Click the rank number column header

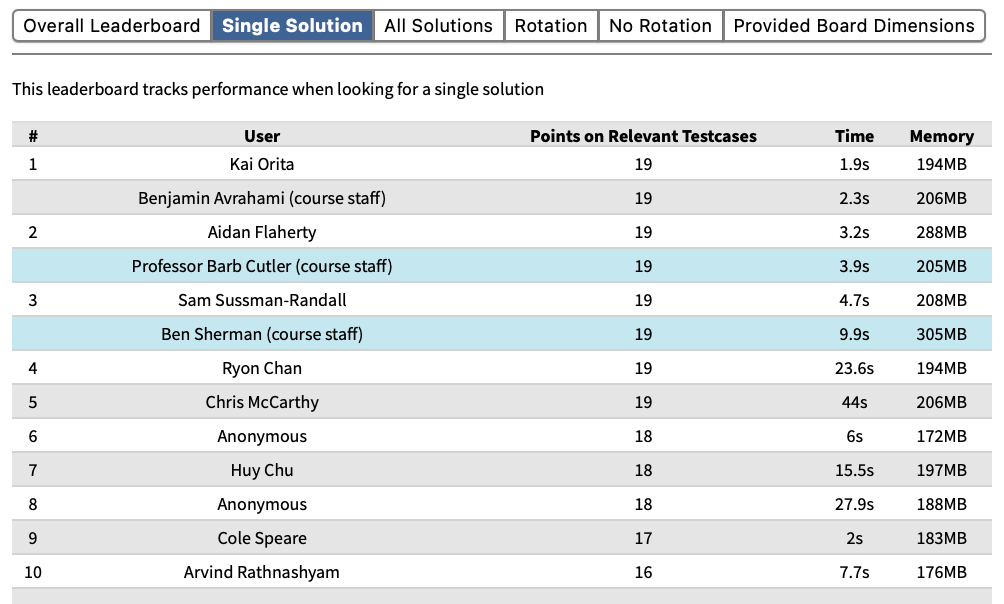tap(33, 136)
